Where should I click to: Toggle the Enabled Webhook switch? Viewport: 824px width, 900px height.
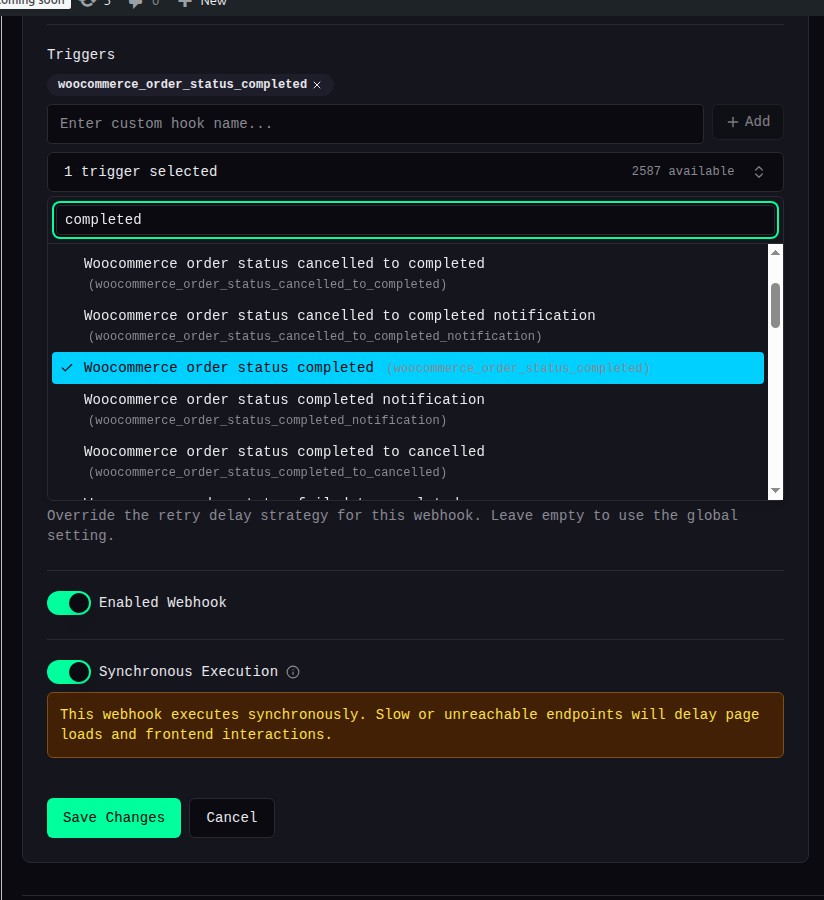[x=69, y=603]
